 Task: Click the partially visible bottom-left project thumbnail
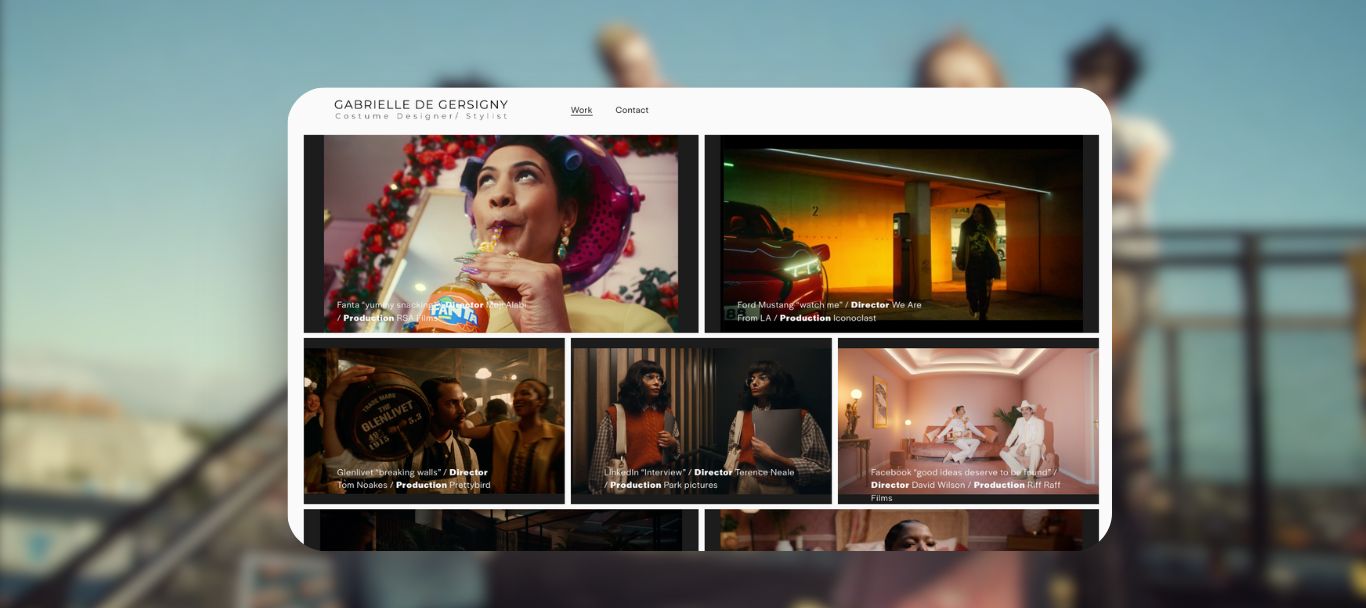tap(500, 530)
